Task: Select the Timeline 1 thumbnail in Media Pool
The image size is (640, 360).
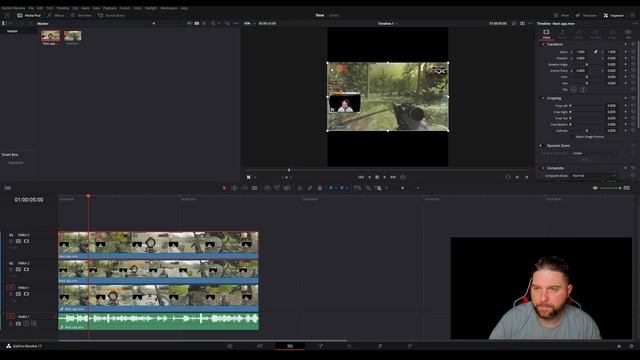Action: coord(73,36)
